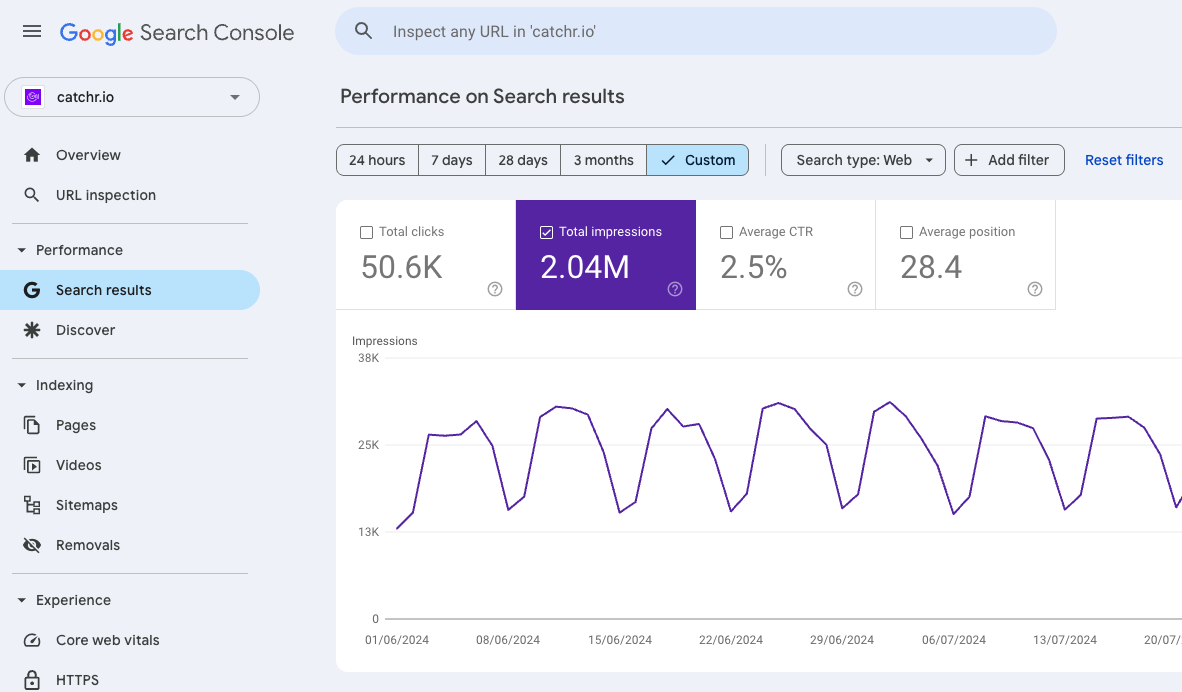Click the Discover asterisk icon

point(32,330)
